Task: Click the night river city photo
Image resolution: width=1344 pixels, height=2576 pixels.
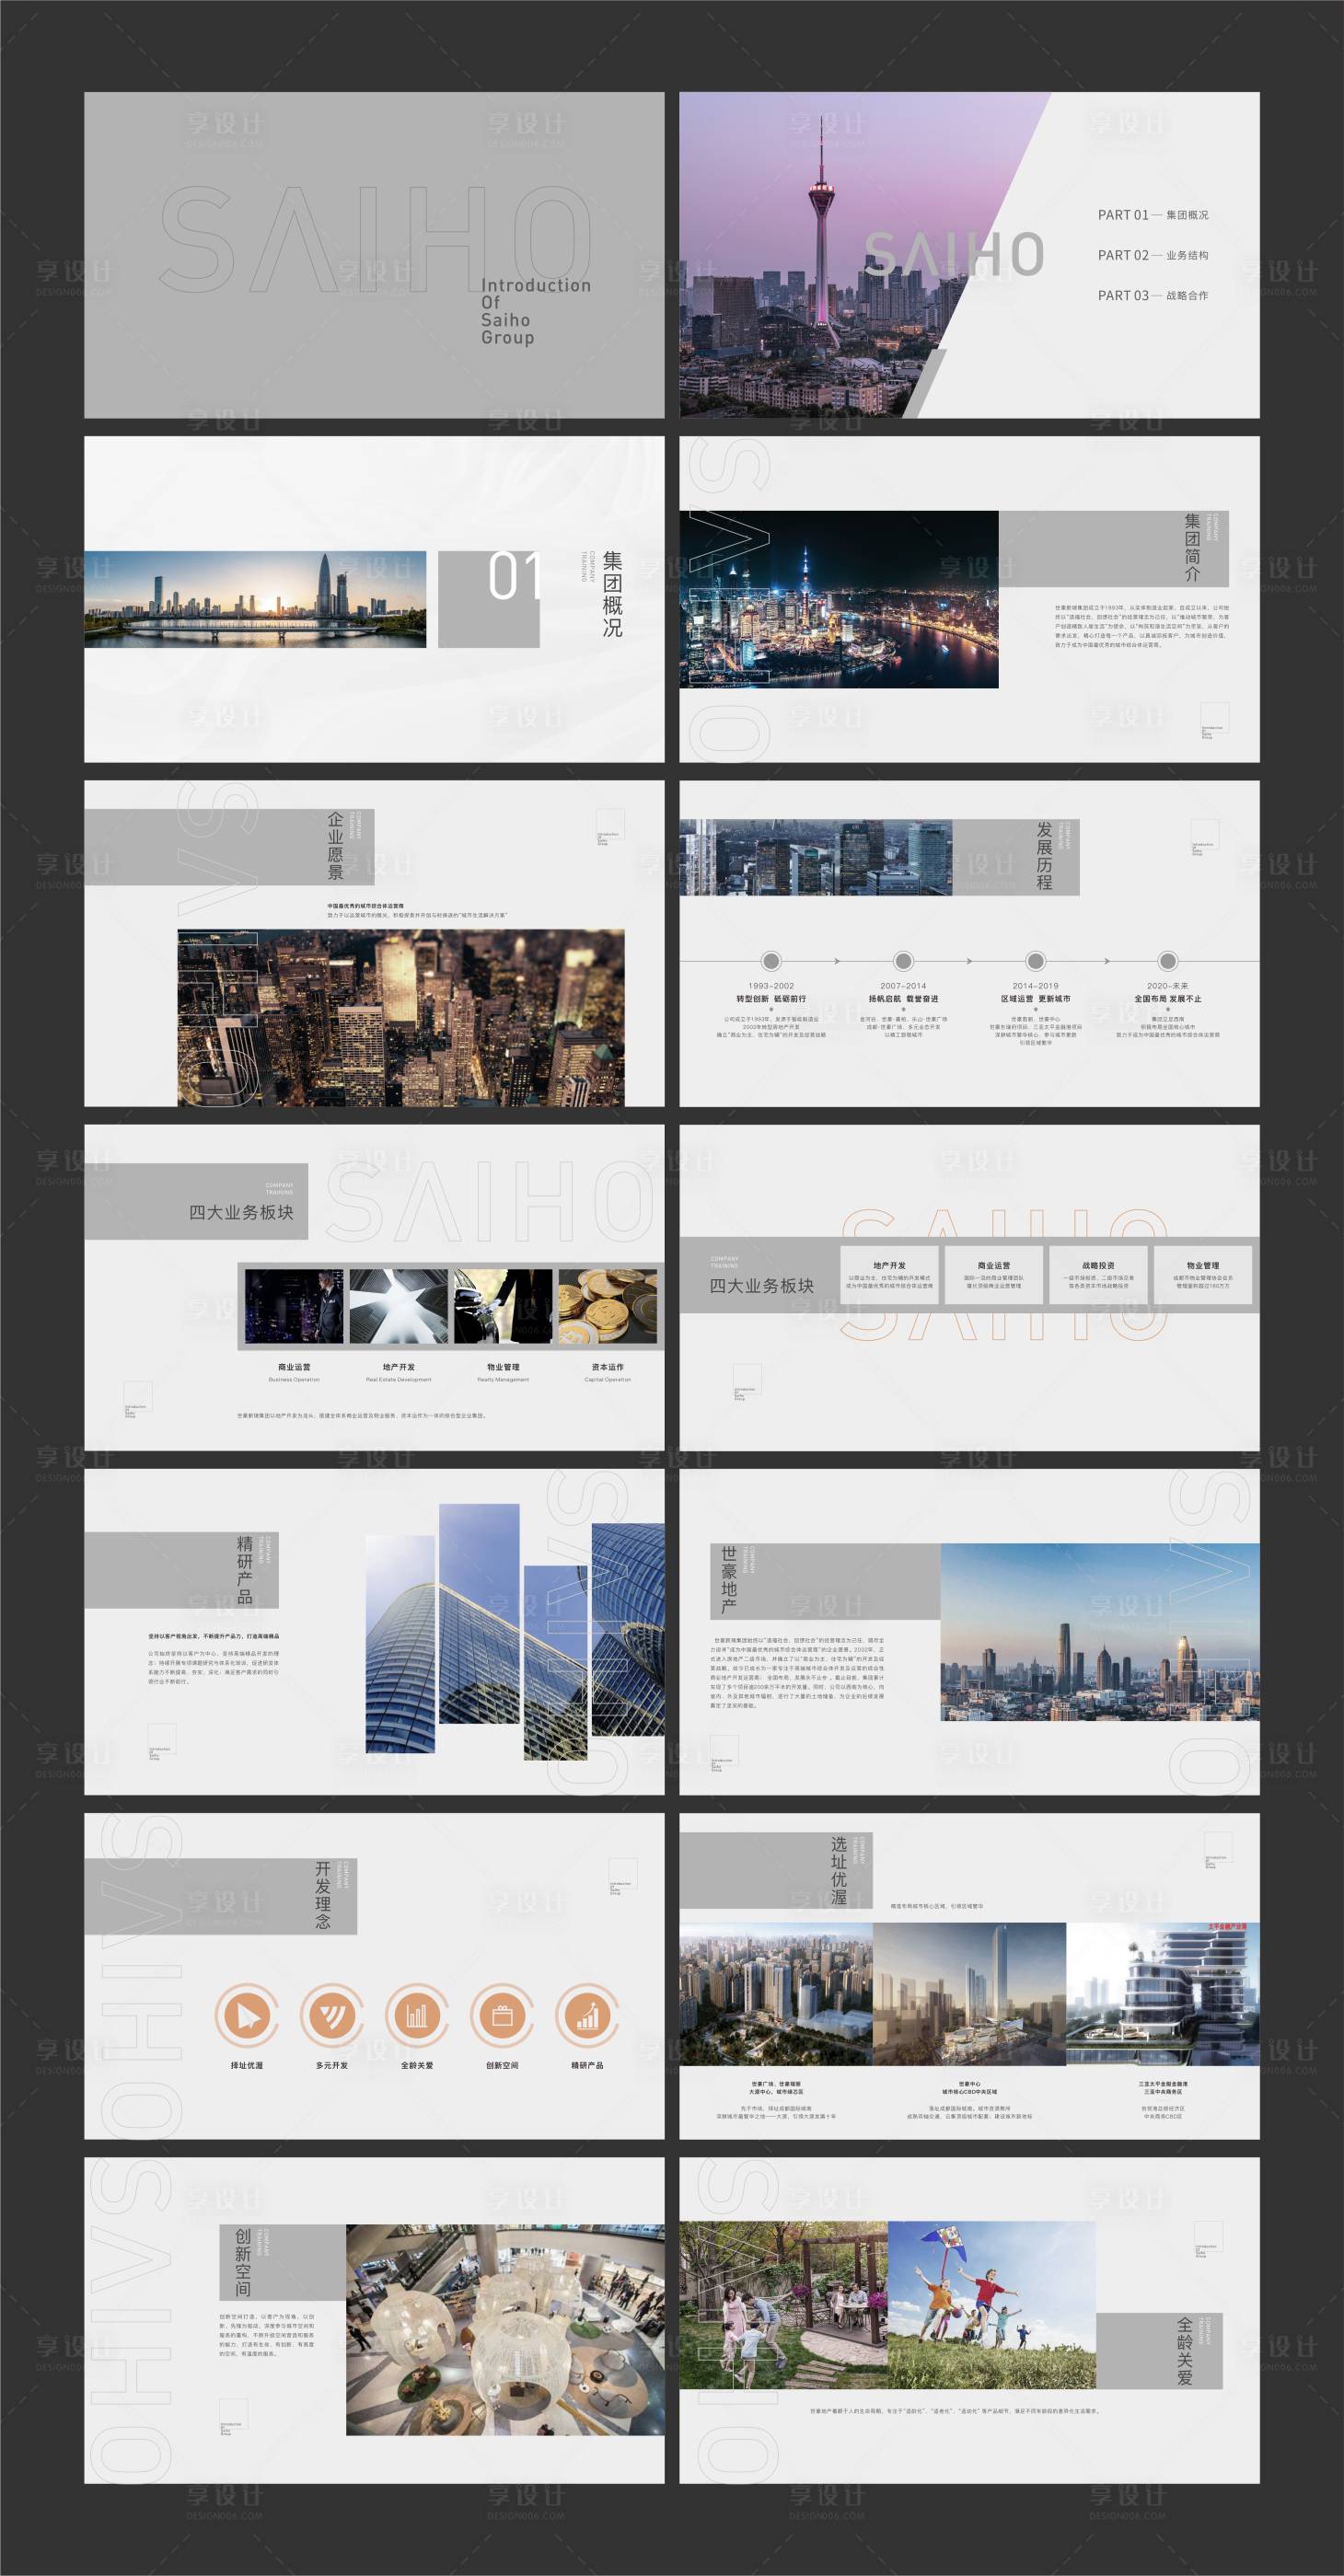Action: click(839, 599)
